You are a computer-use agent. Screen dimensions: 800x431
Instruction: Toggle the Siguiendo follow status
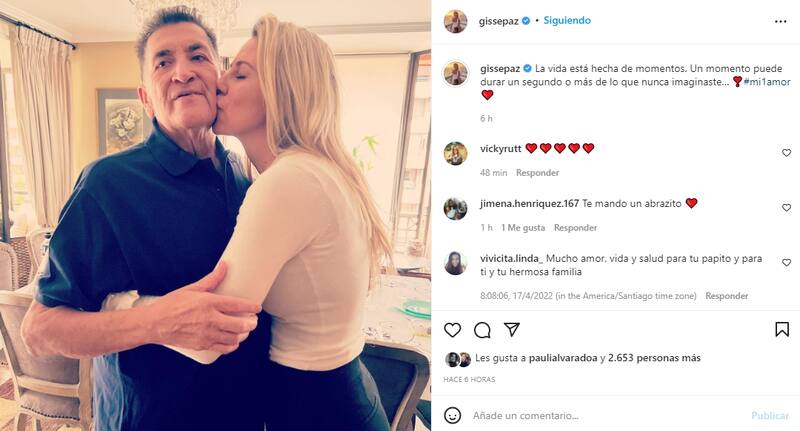[x=569, y=20]
